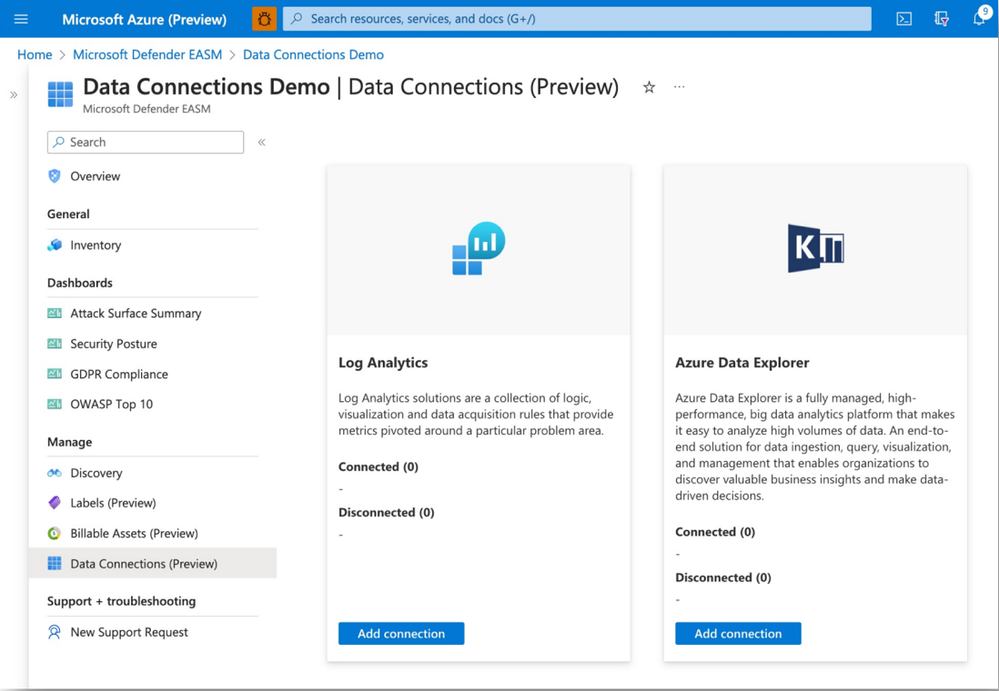
Task: Open the portal hamburger menu
Action: coord(21,19)
